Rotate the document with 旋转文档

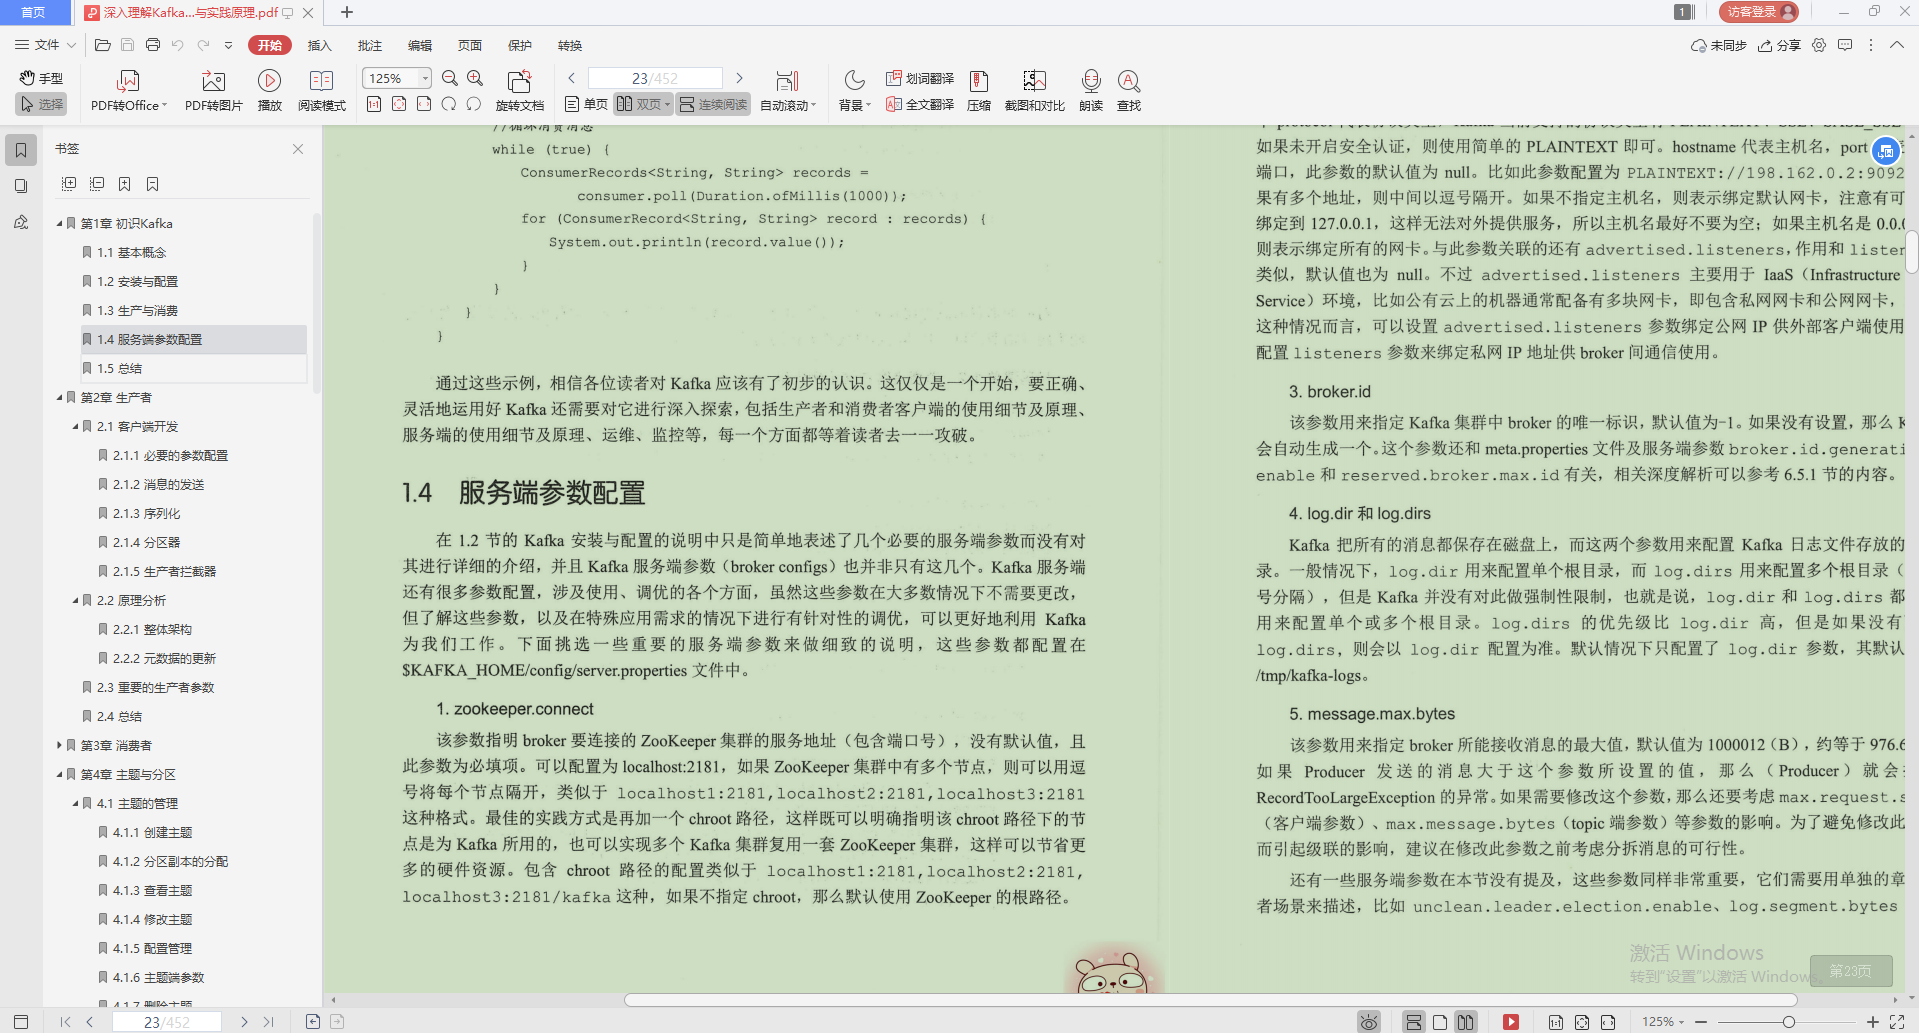pos(519,89)
